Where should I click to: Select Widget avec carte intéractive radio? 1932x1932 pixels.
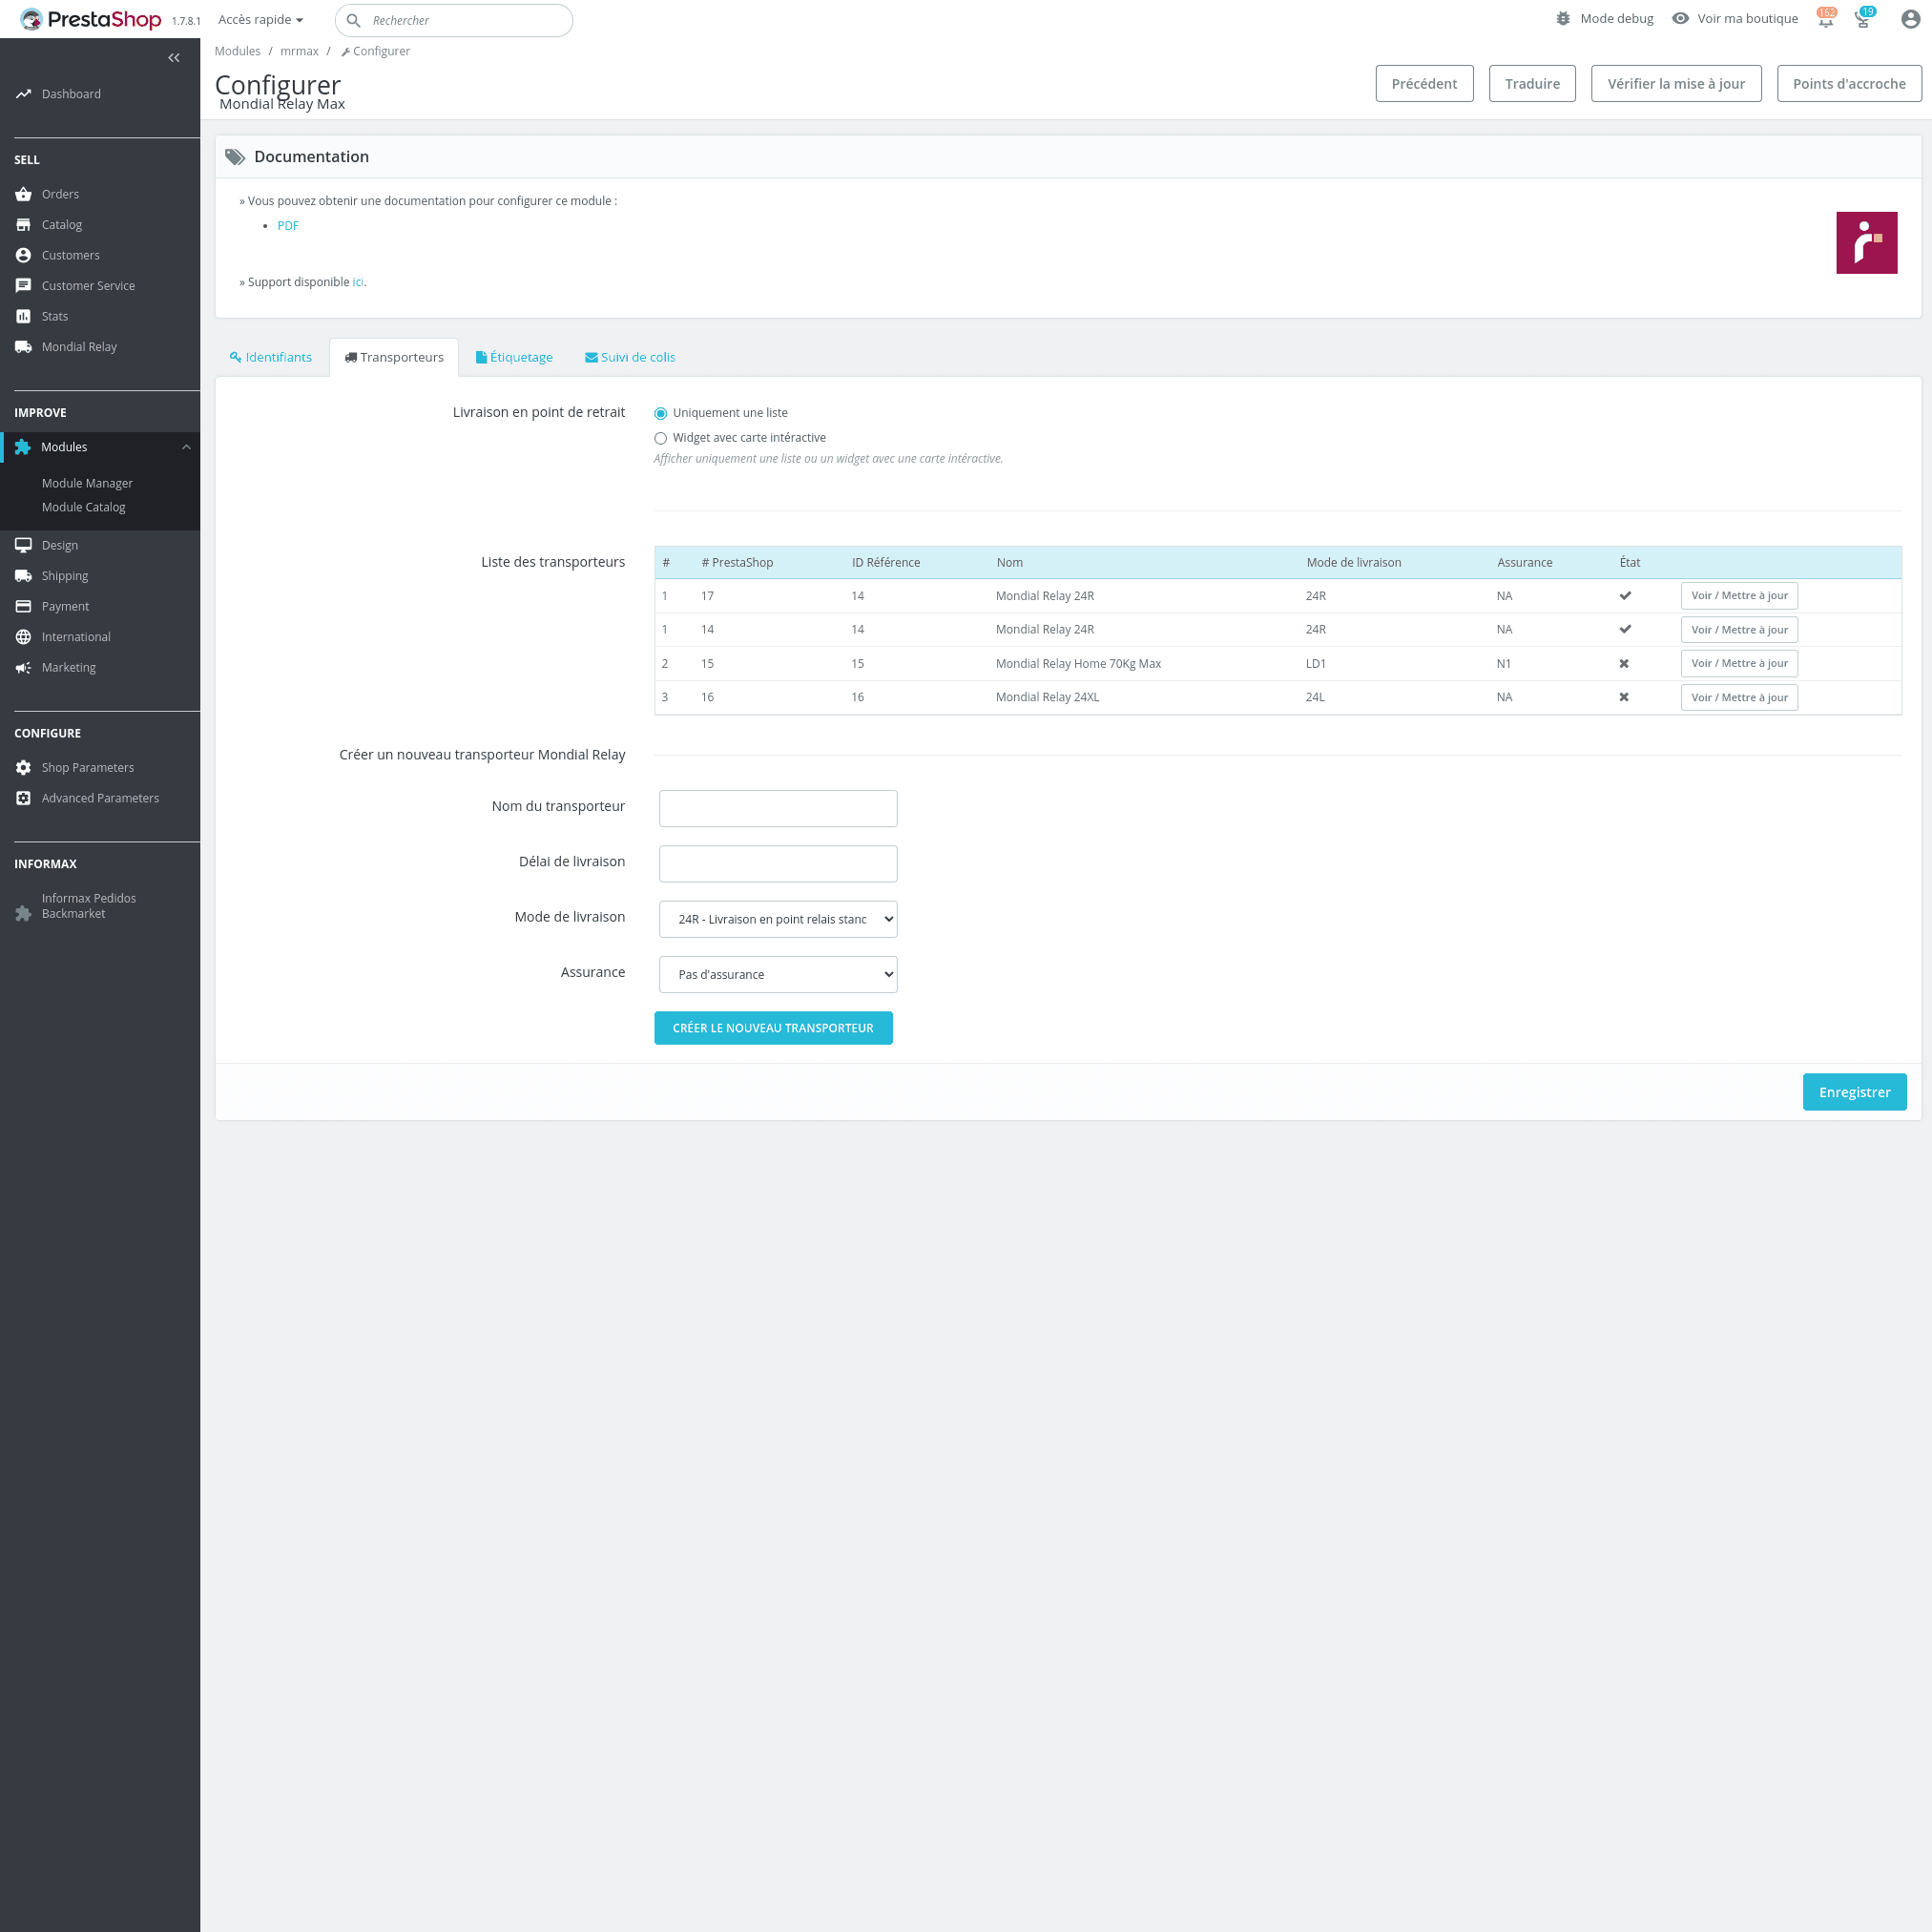point(661,438)
